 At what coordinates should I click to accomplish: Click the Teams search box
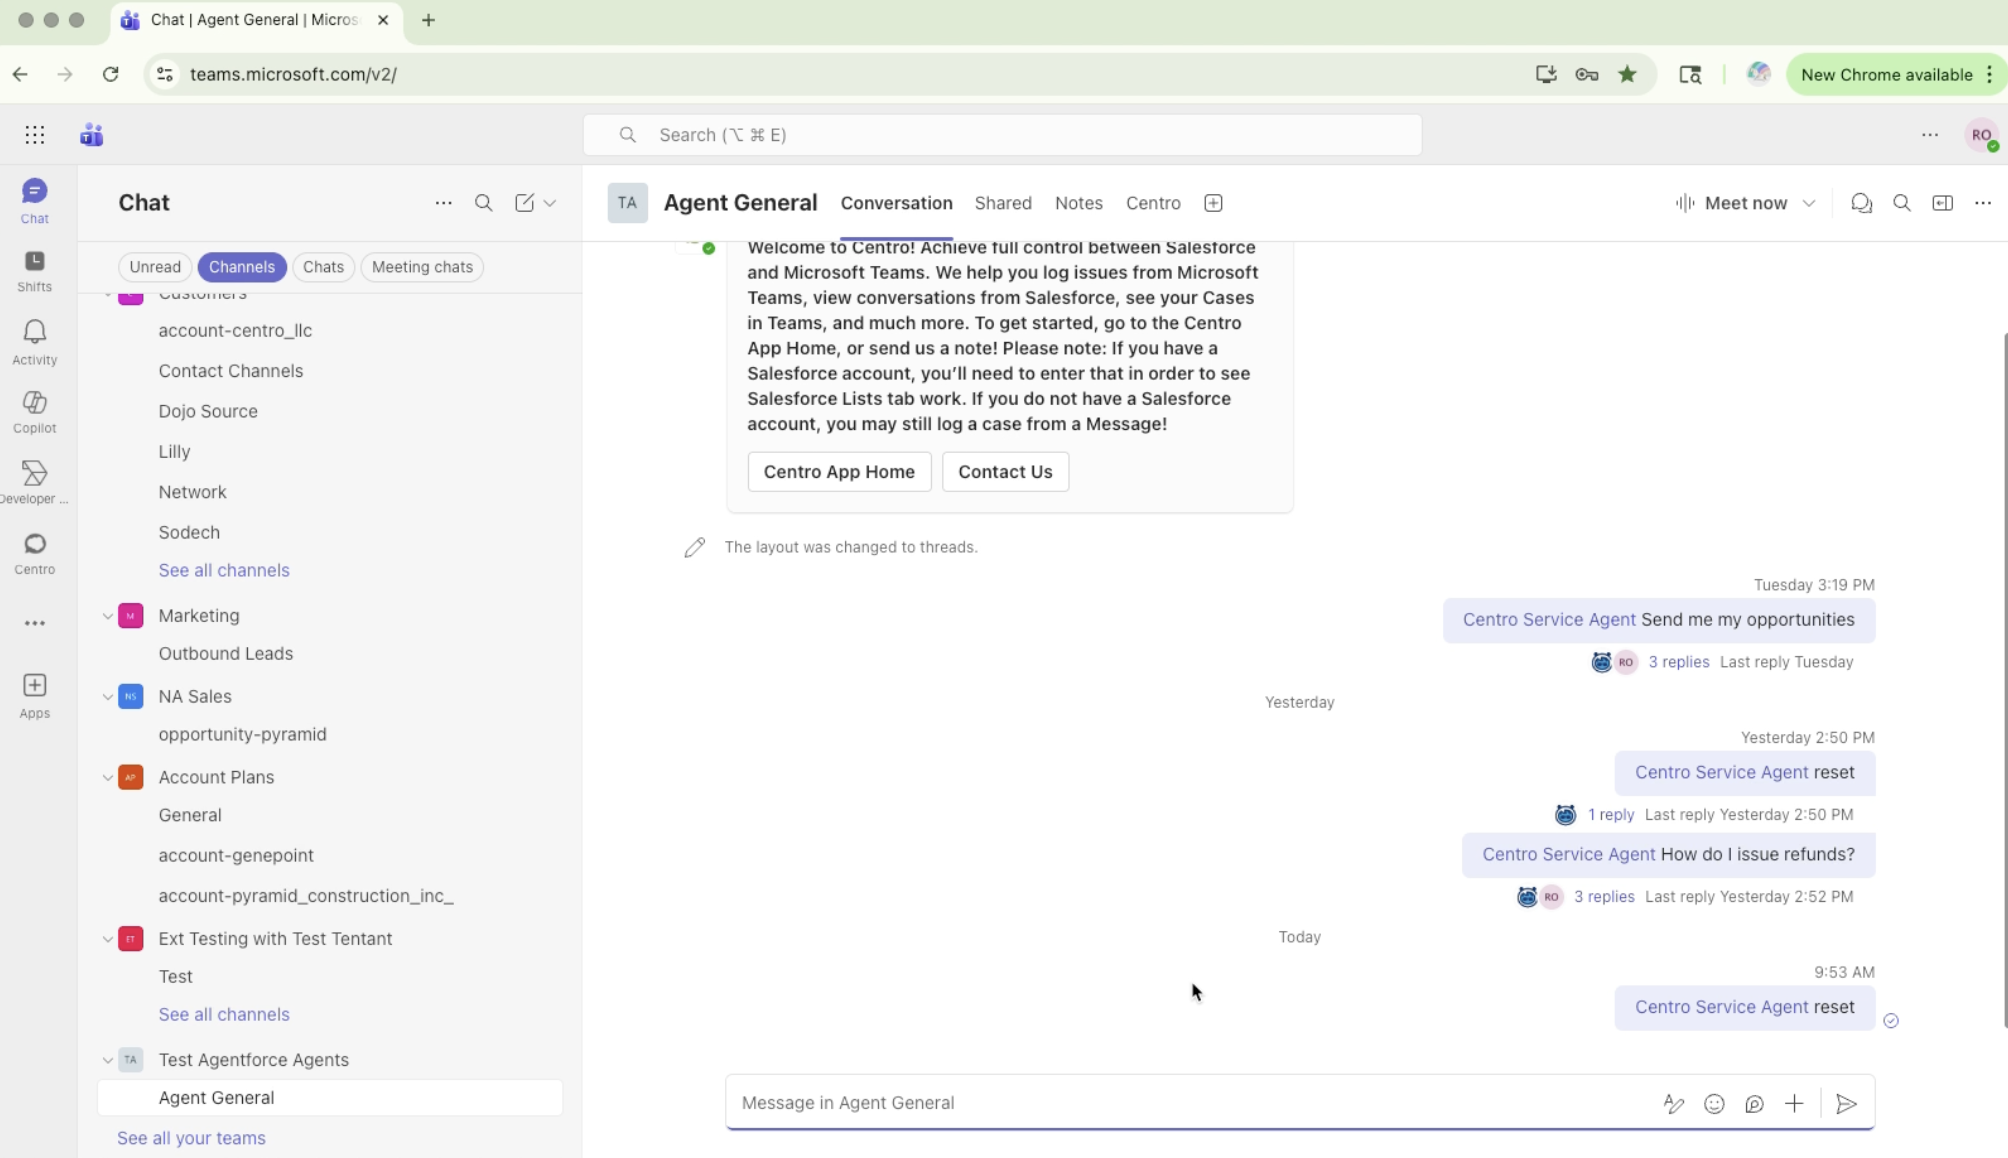[x=1002, y=135]
